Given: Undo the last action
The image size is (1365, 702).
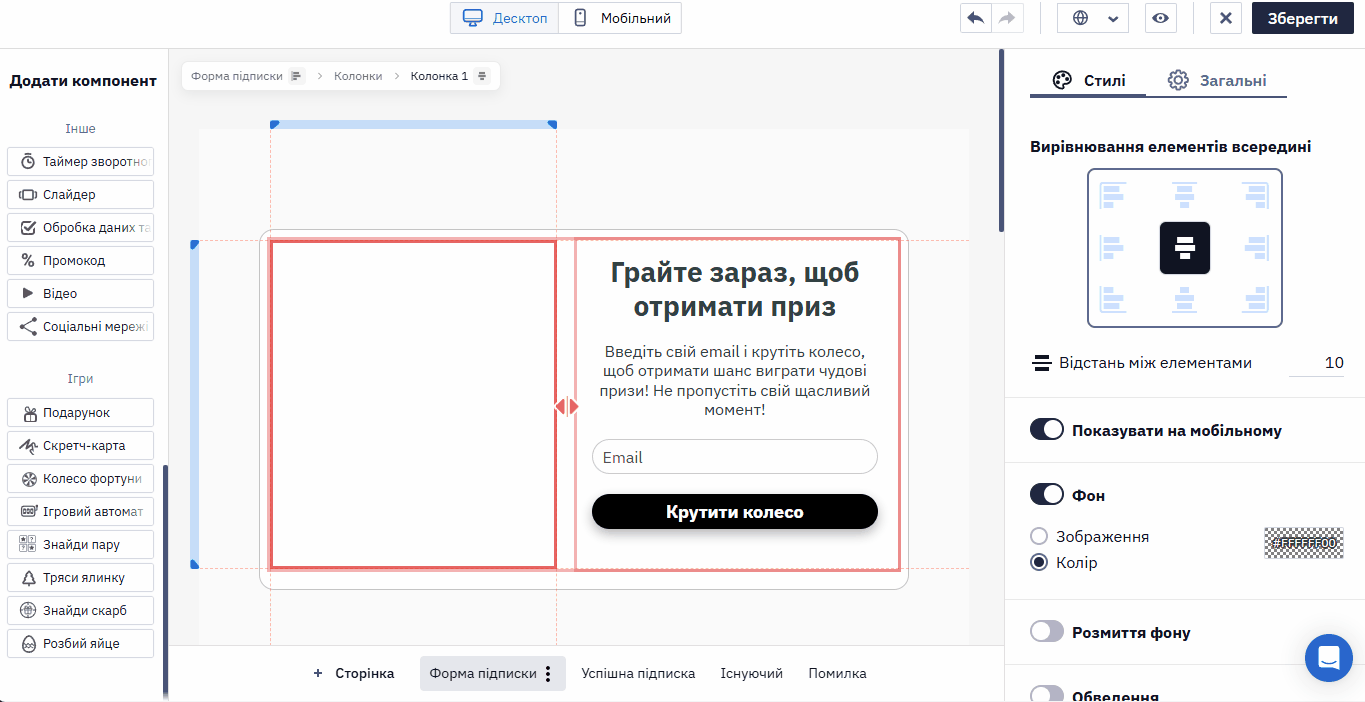Looking at the screenshot, I should 976,18.
